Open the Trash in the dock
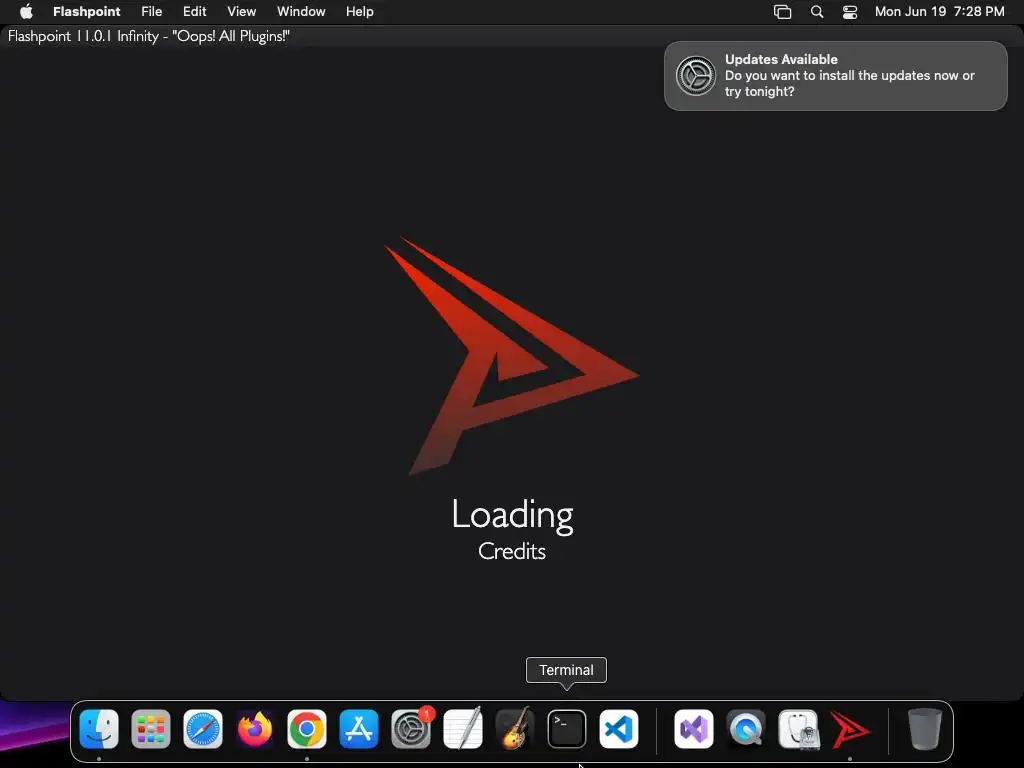The height and width of the screenshot is (768, 1024). click(x=925, y=728)
